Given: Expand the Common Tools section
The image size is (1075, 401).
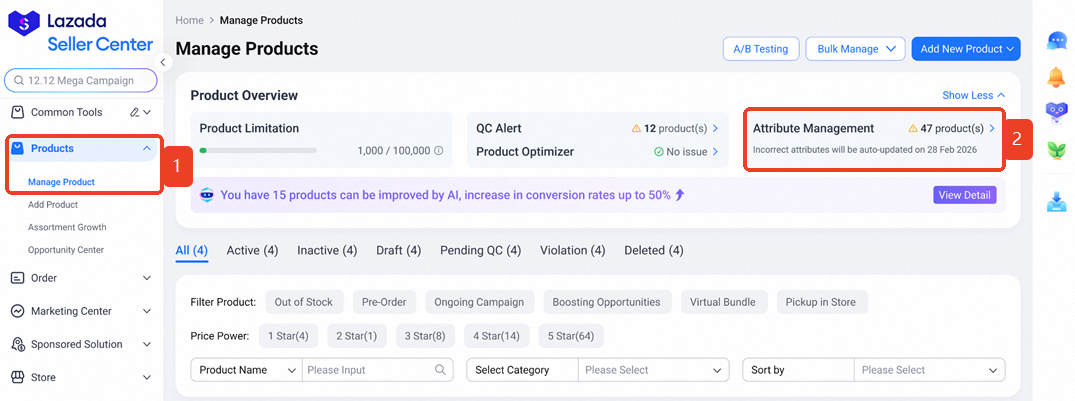Looking at the screenshot, I should [147, 112].
